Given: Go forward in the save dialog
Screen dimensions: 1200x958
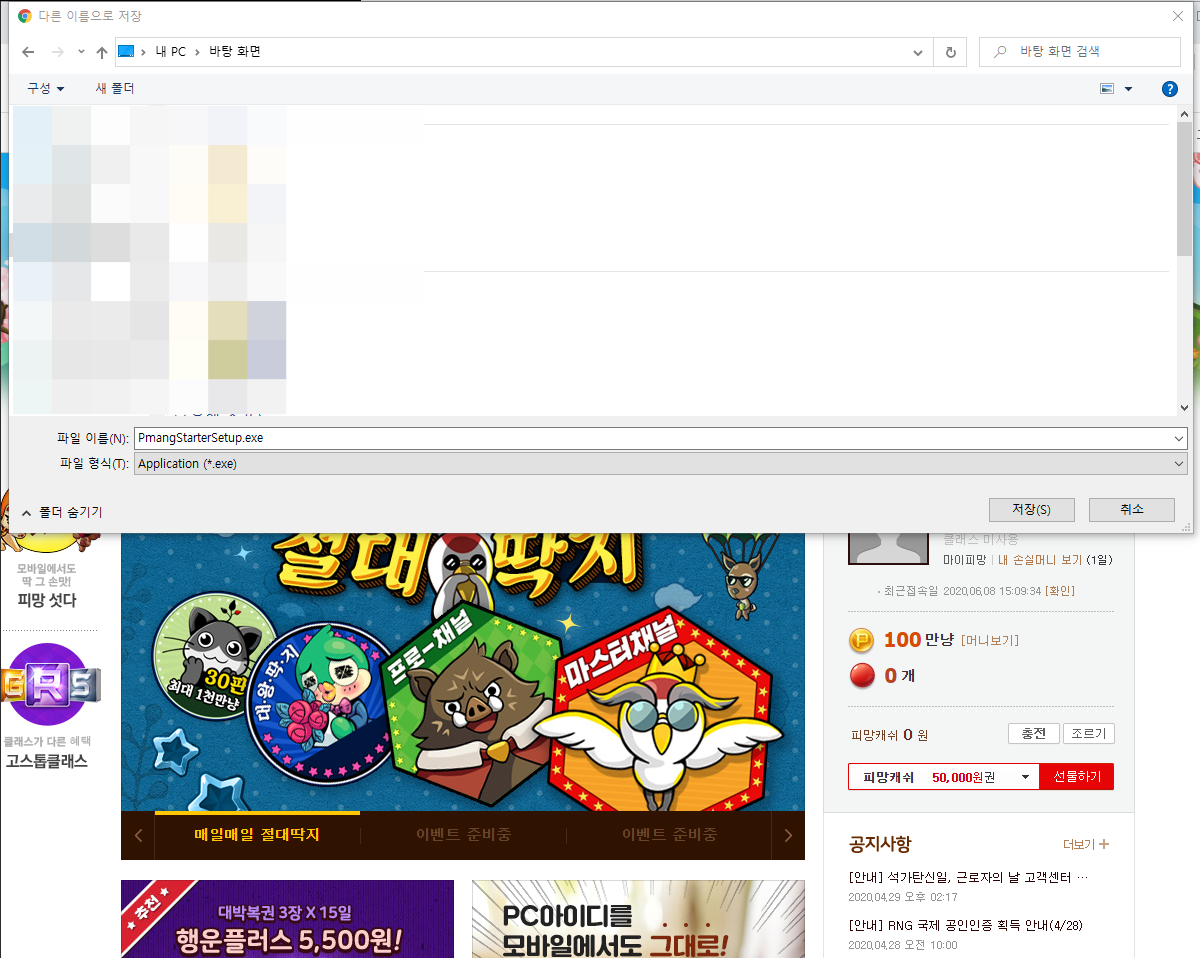Looking at the screenshot, I should 58,52.
